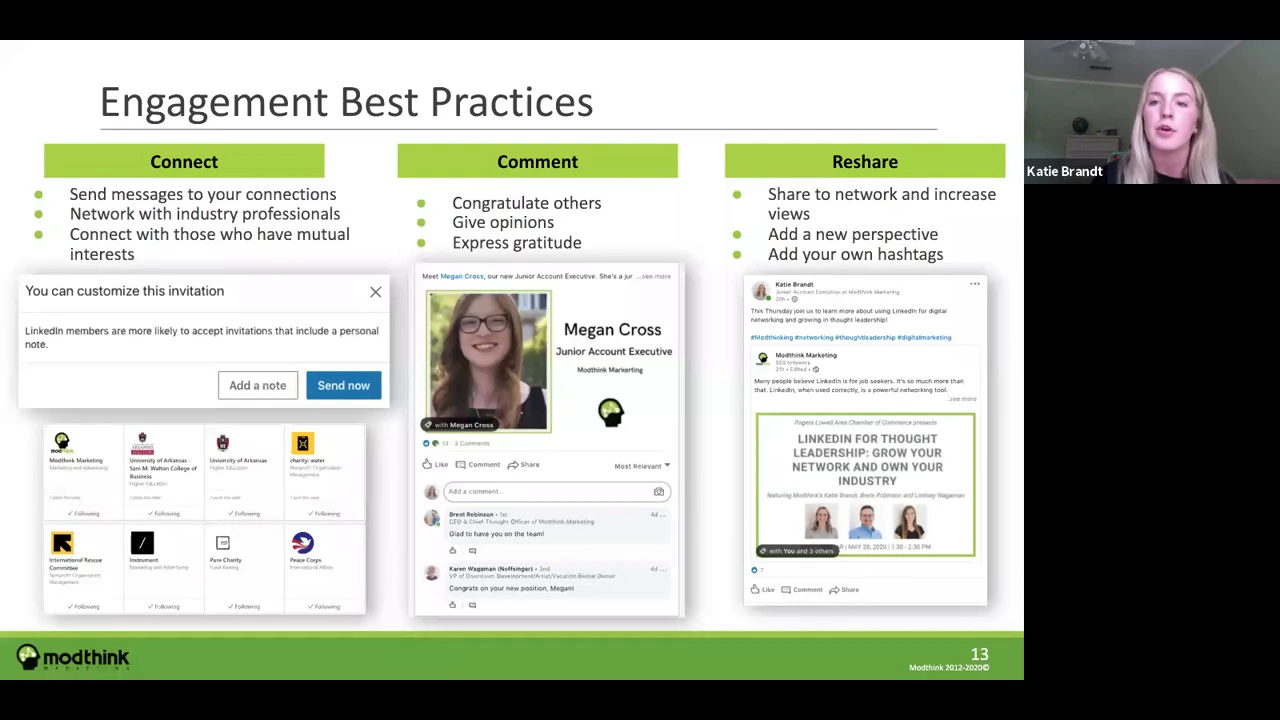Viewport: 1280px width, 720px height.
Task: Like Brent Robinson's comment
Action: 452,550
